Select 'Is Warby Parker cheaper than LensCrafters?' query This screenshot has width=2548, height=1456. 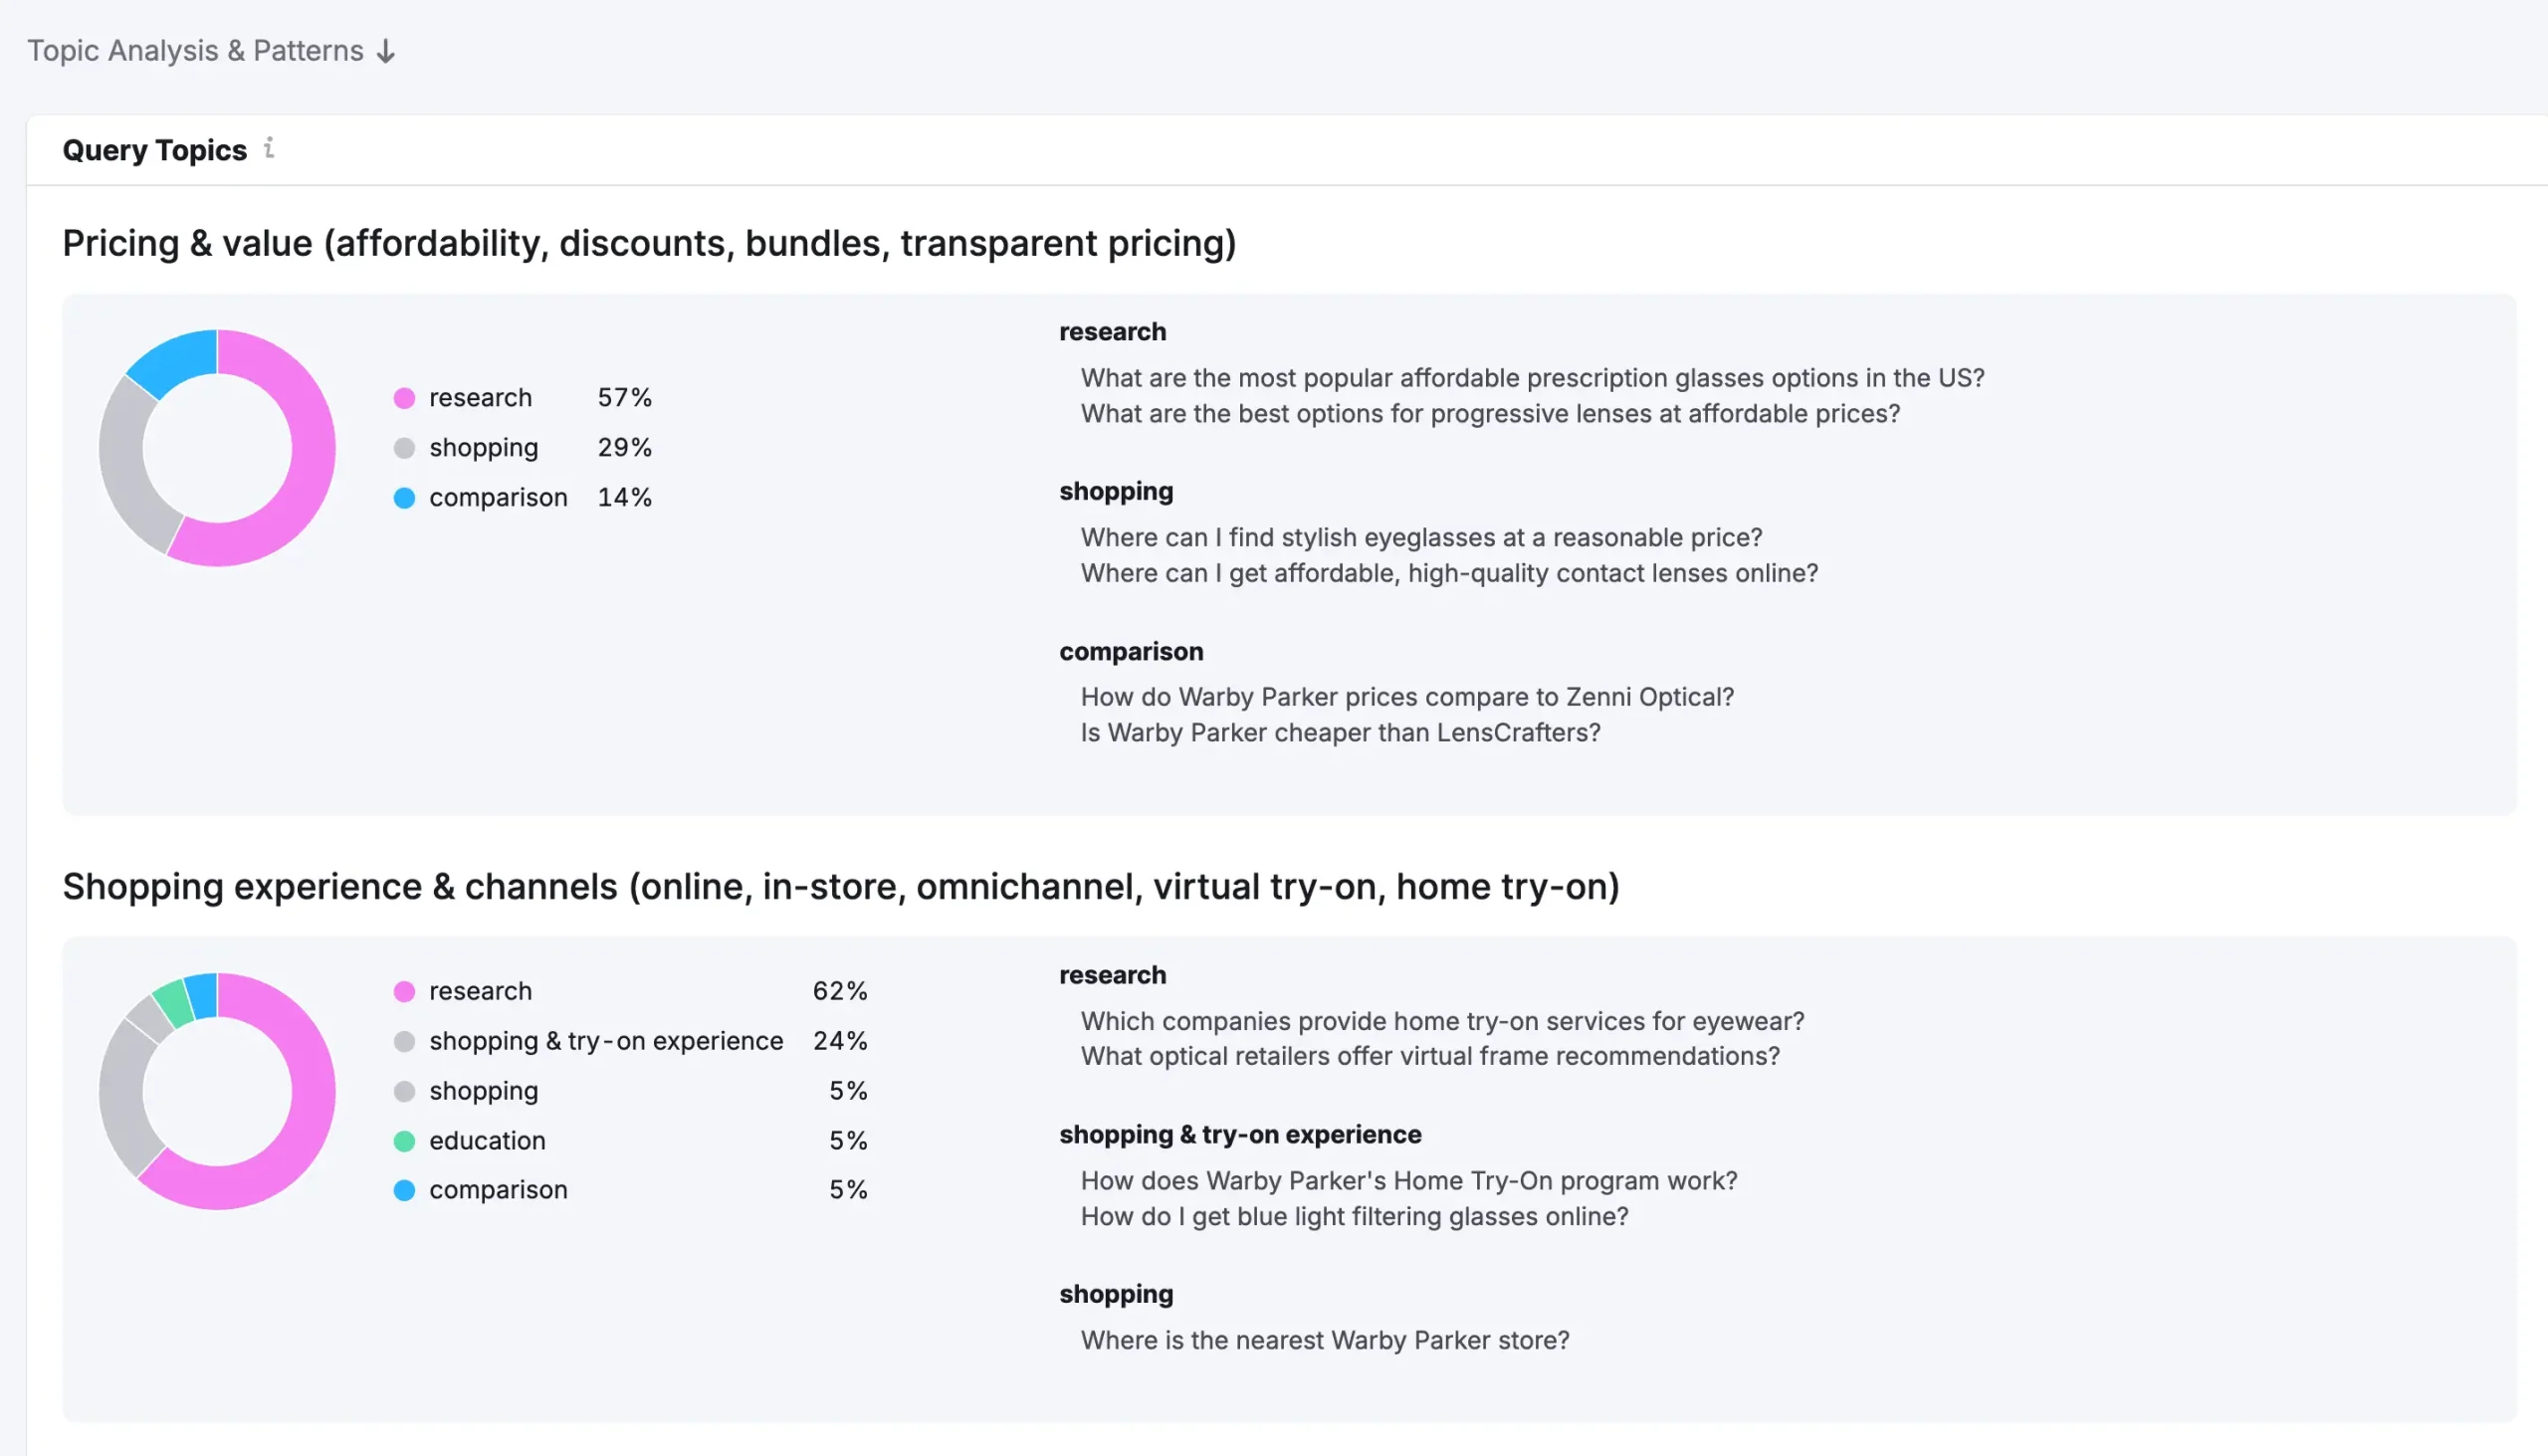pos(1340,733)
